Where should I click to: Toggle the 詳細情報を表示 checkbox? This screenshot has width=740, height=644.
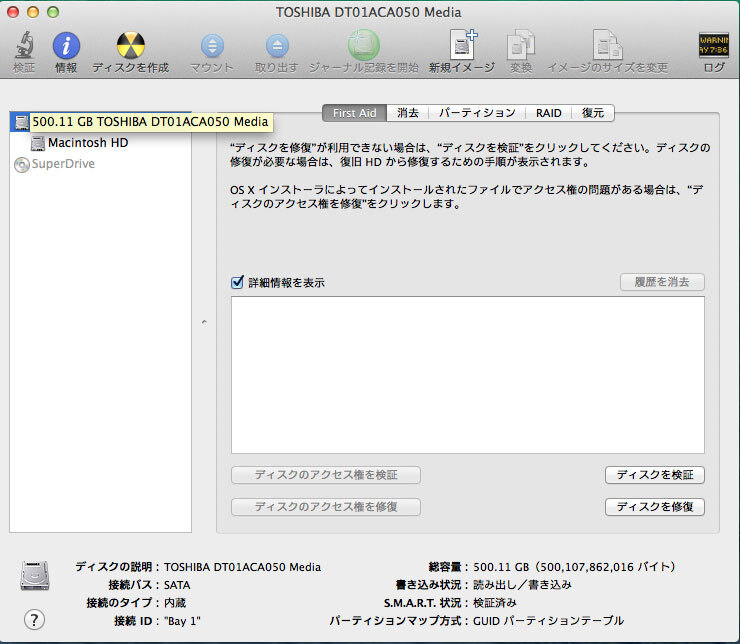click(x=237, y=282)
